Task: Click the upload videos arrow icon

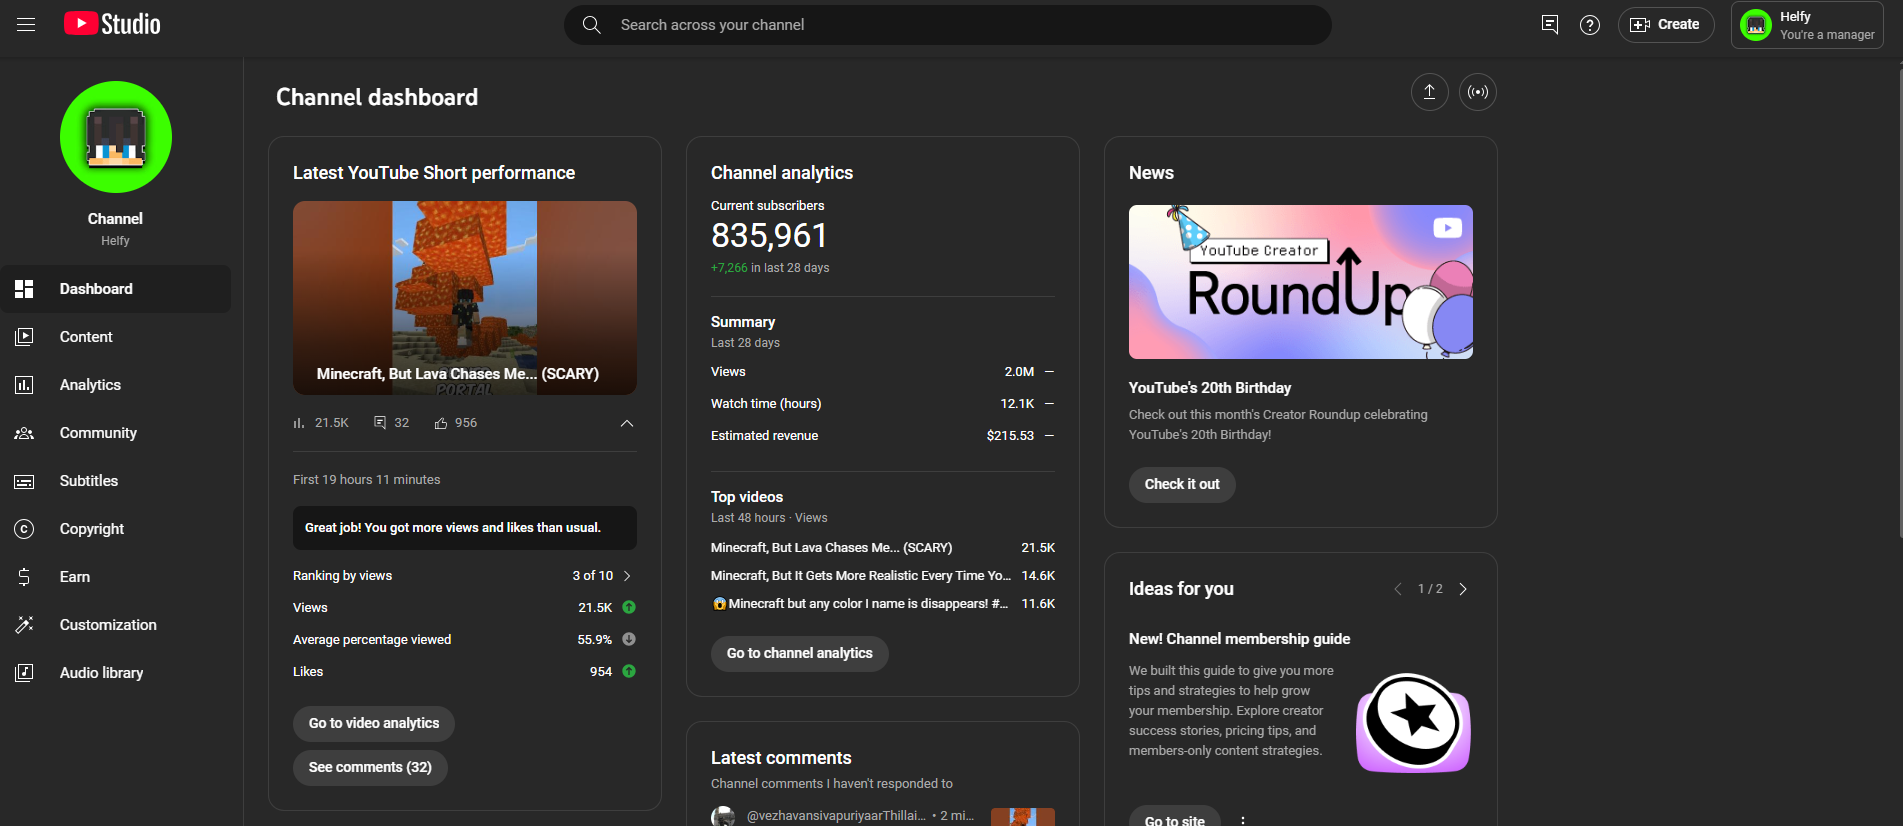Action: tap(1430, 92)
